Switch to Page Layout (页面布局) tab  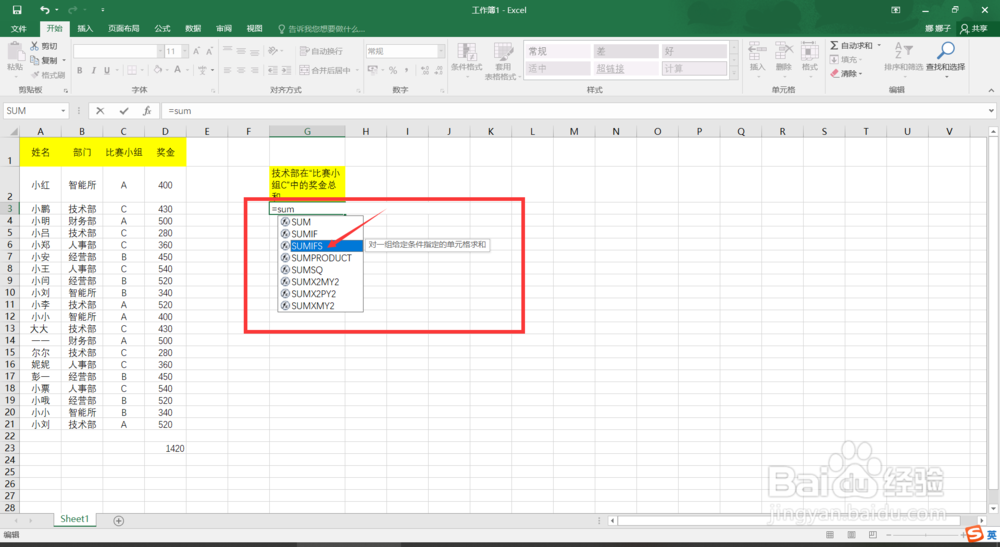[123, 28]
